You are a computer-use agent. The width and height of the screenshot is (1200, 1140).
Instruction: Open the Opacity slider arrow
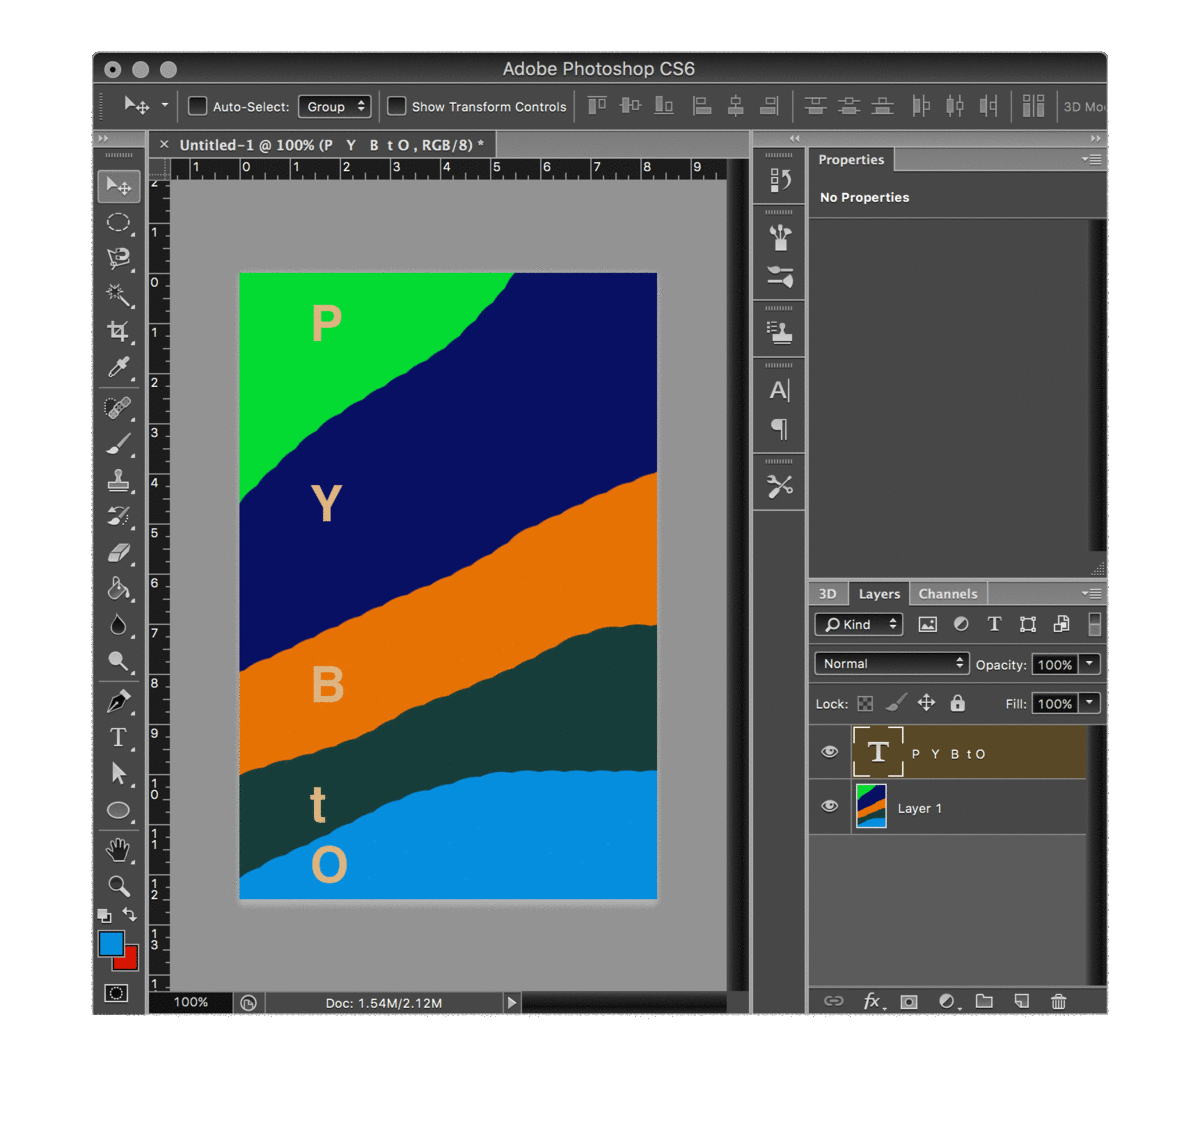coord(1090,664)
